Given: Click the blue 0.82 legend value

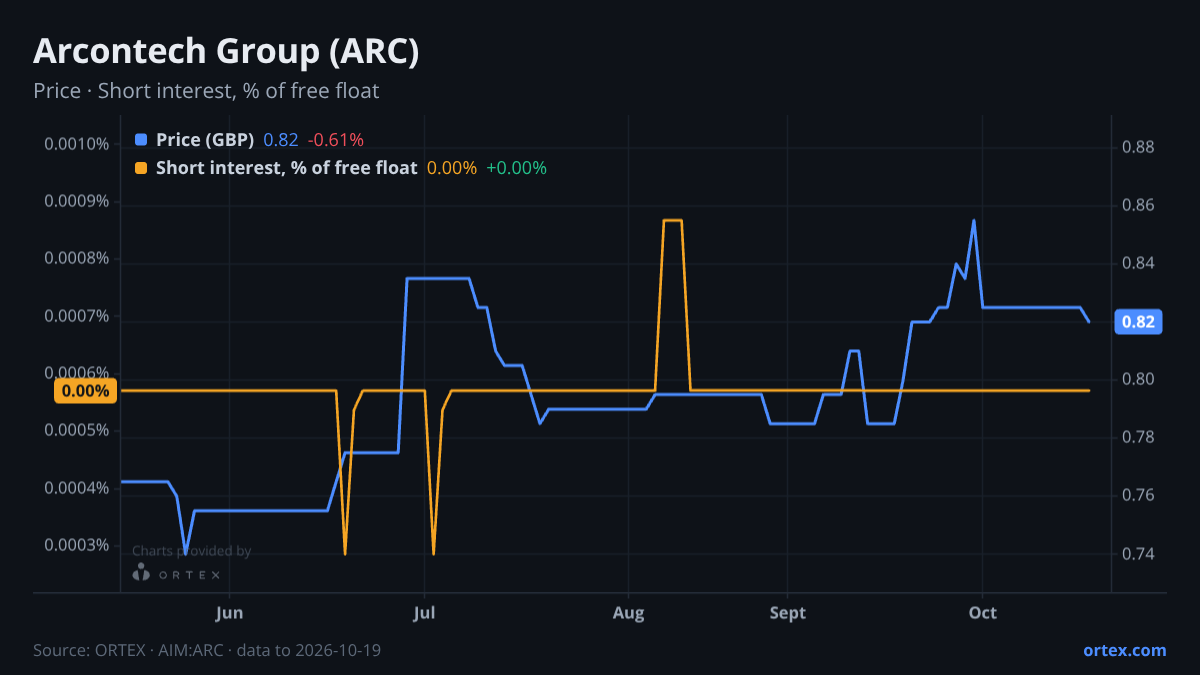Looking at the screenshot, I should [281, 140].
